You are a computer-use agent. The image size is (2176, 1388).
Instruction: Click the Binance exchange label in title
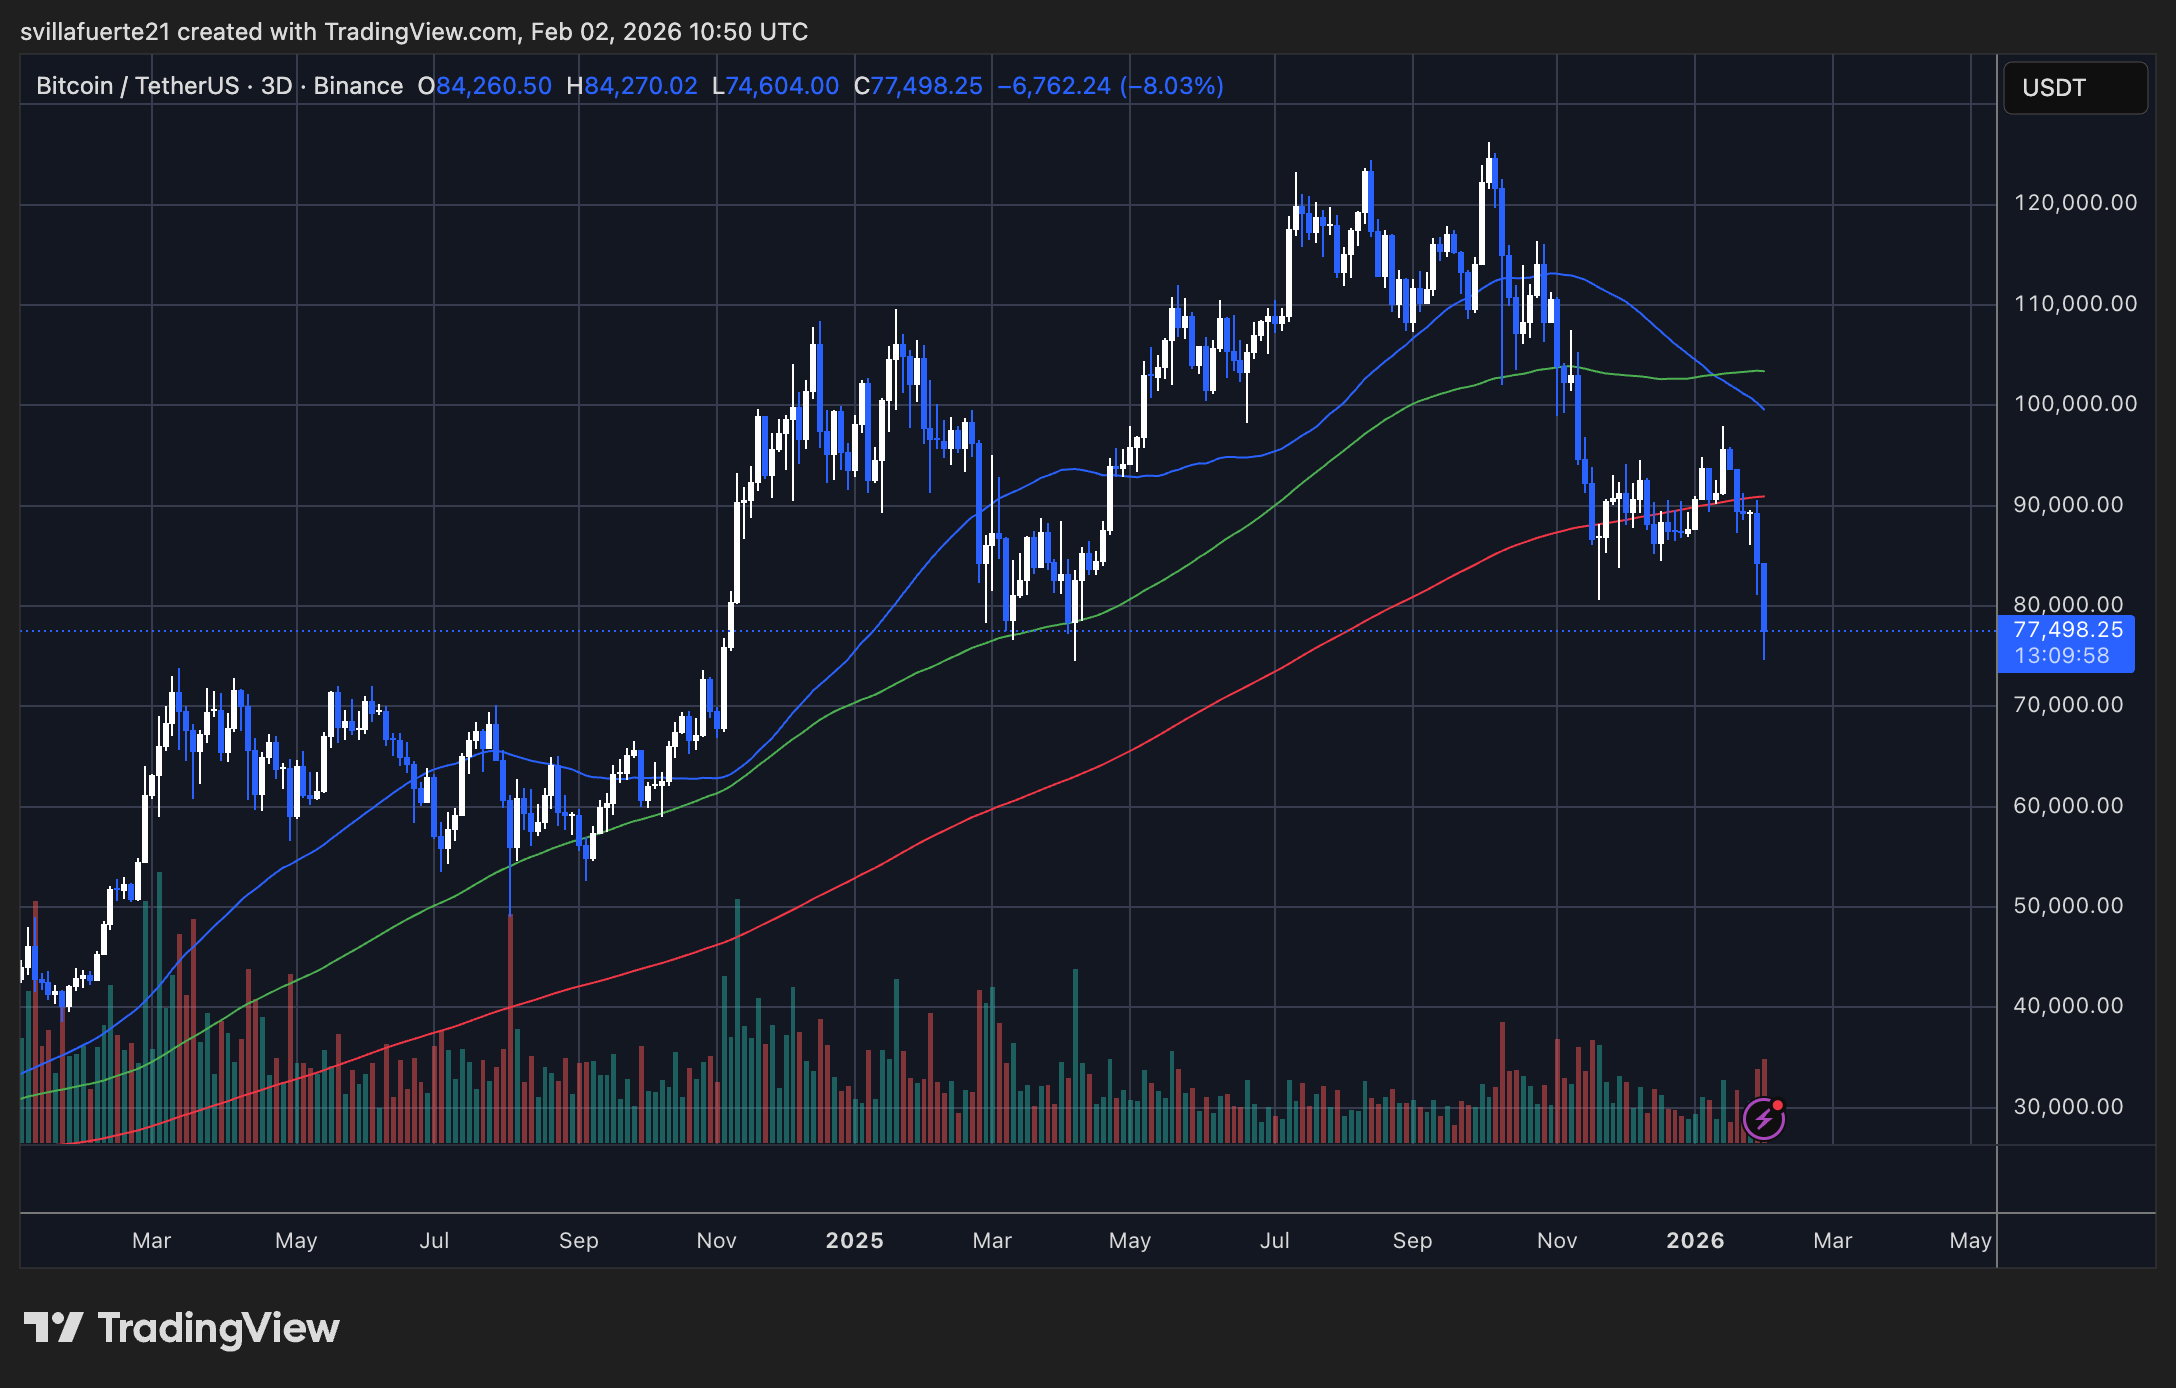358,86
